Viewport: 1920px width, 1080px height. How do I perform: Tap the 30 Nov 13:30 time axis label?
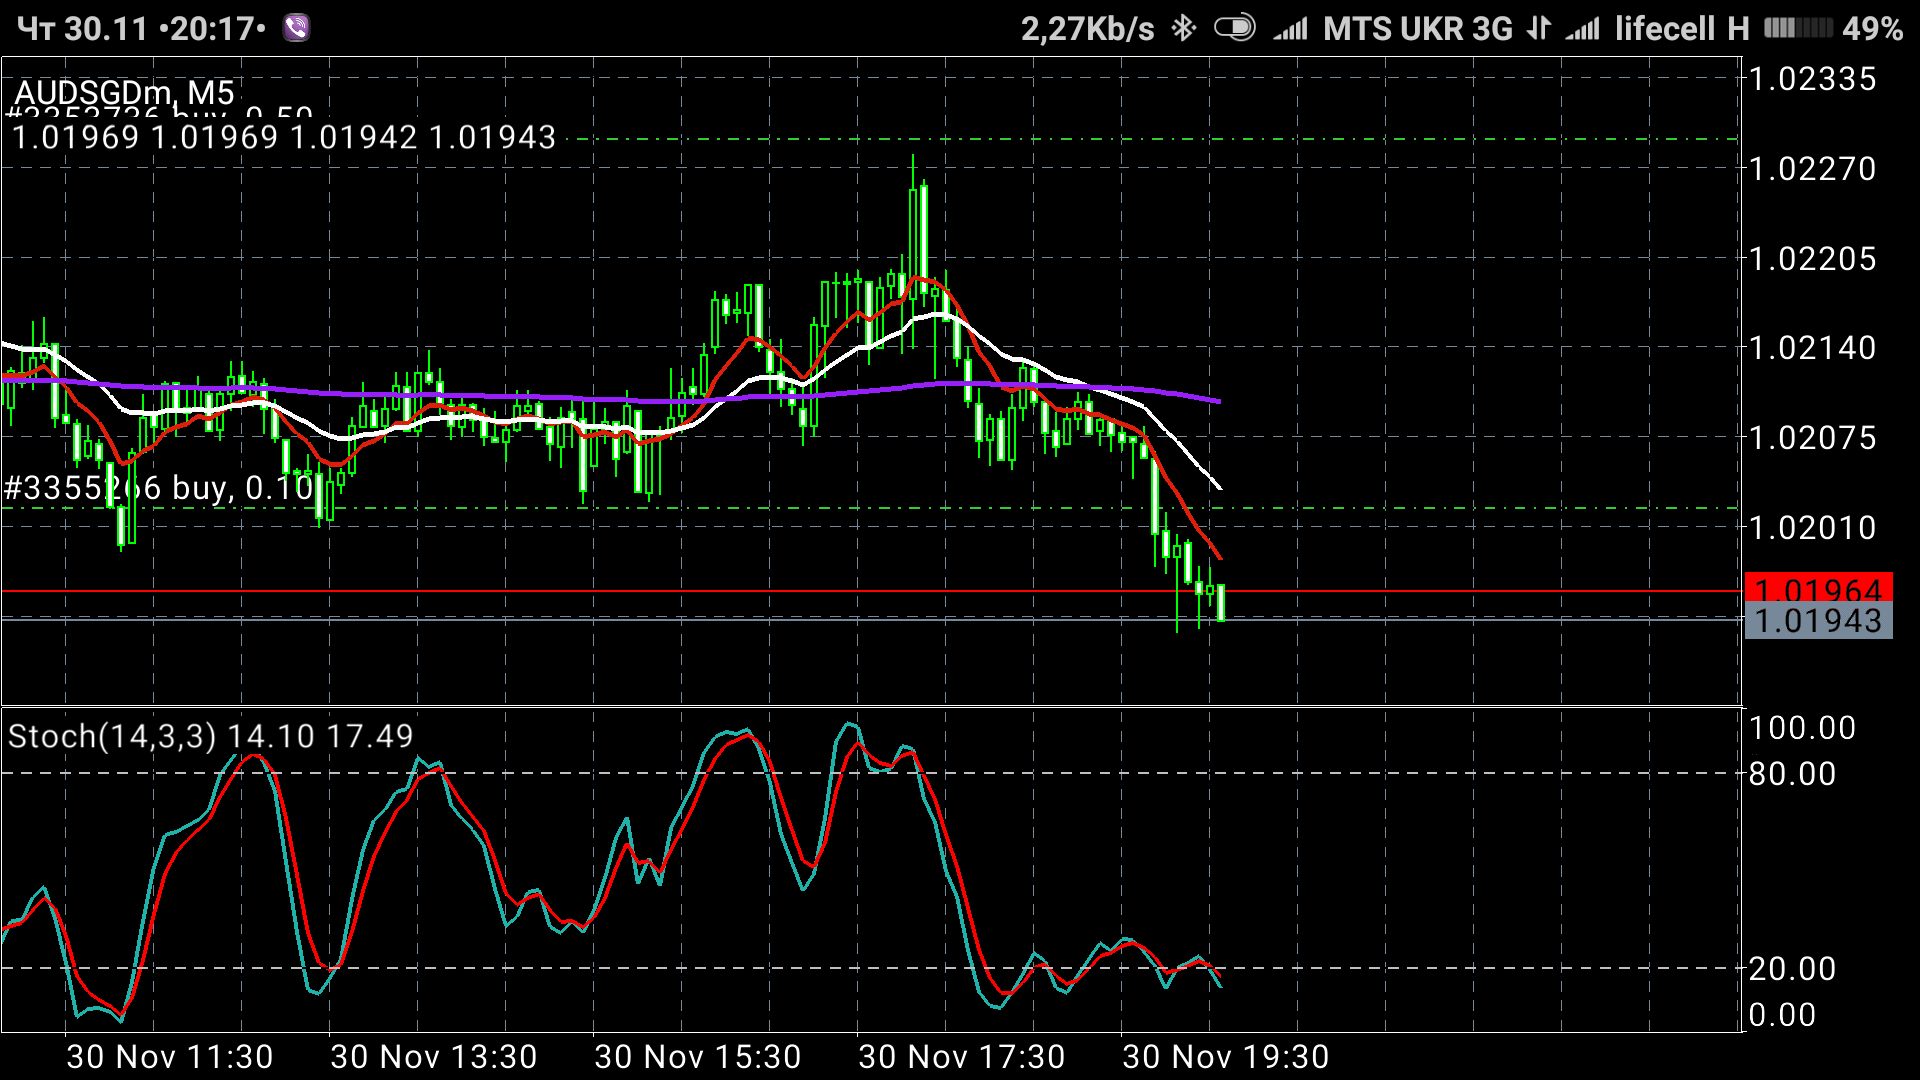tap(434, 1057)
